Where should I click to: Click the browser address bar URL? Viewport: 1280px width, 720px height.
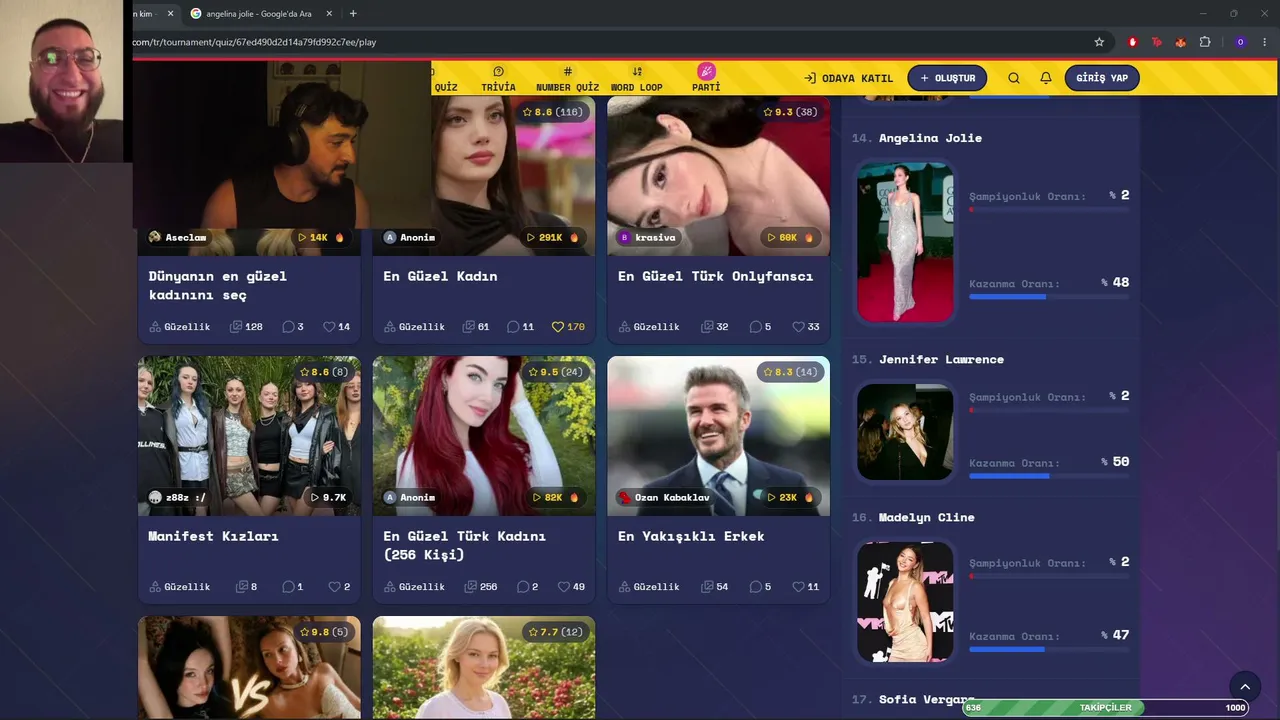(254, 42)
